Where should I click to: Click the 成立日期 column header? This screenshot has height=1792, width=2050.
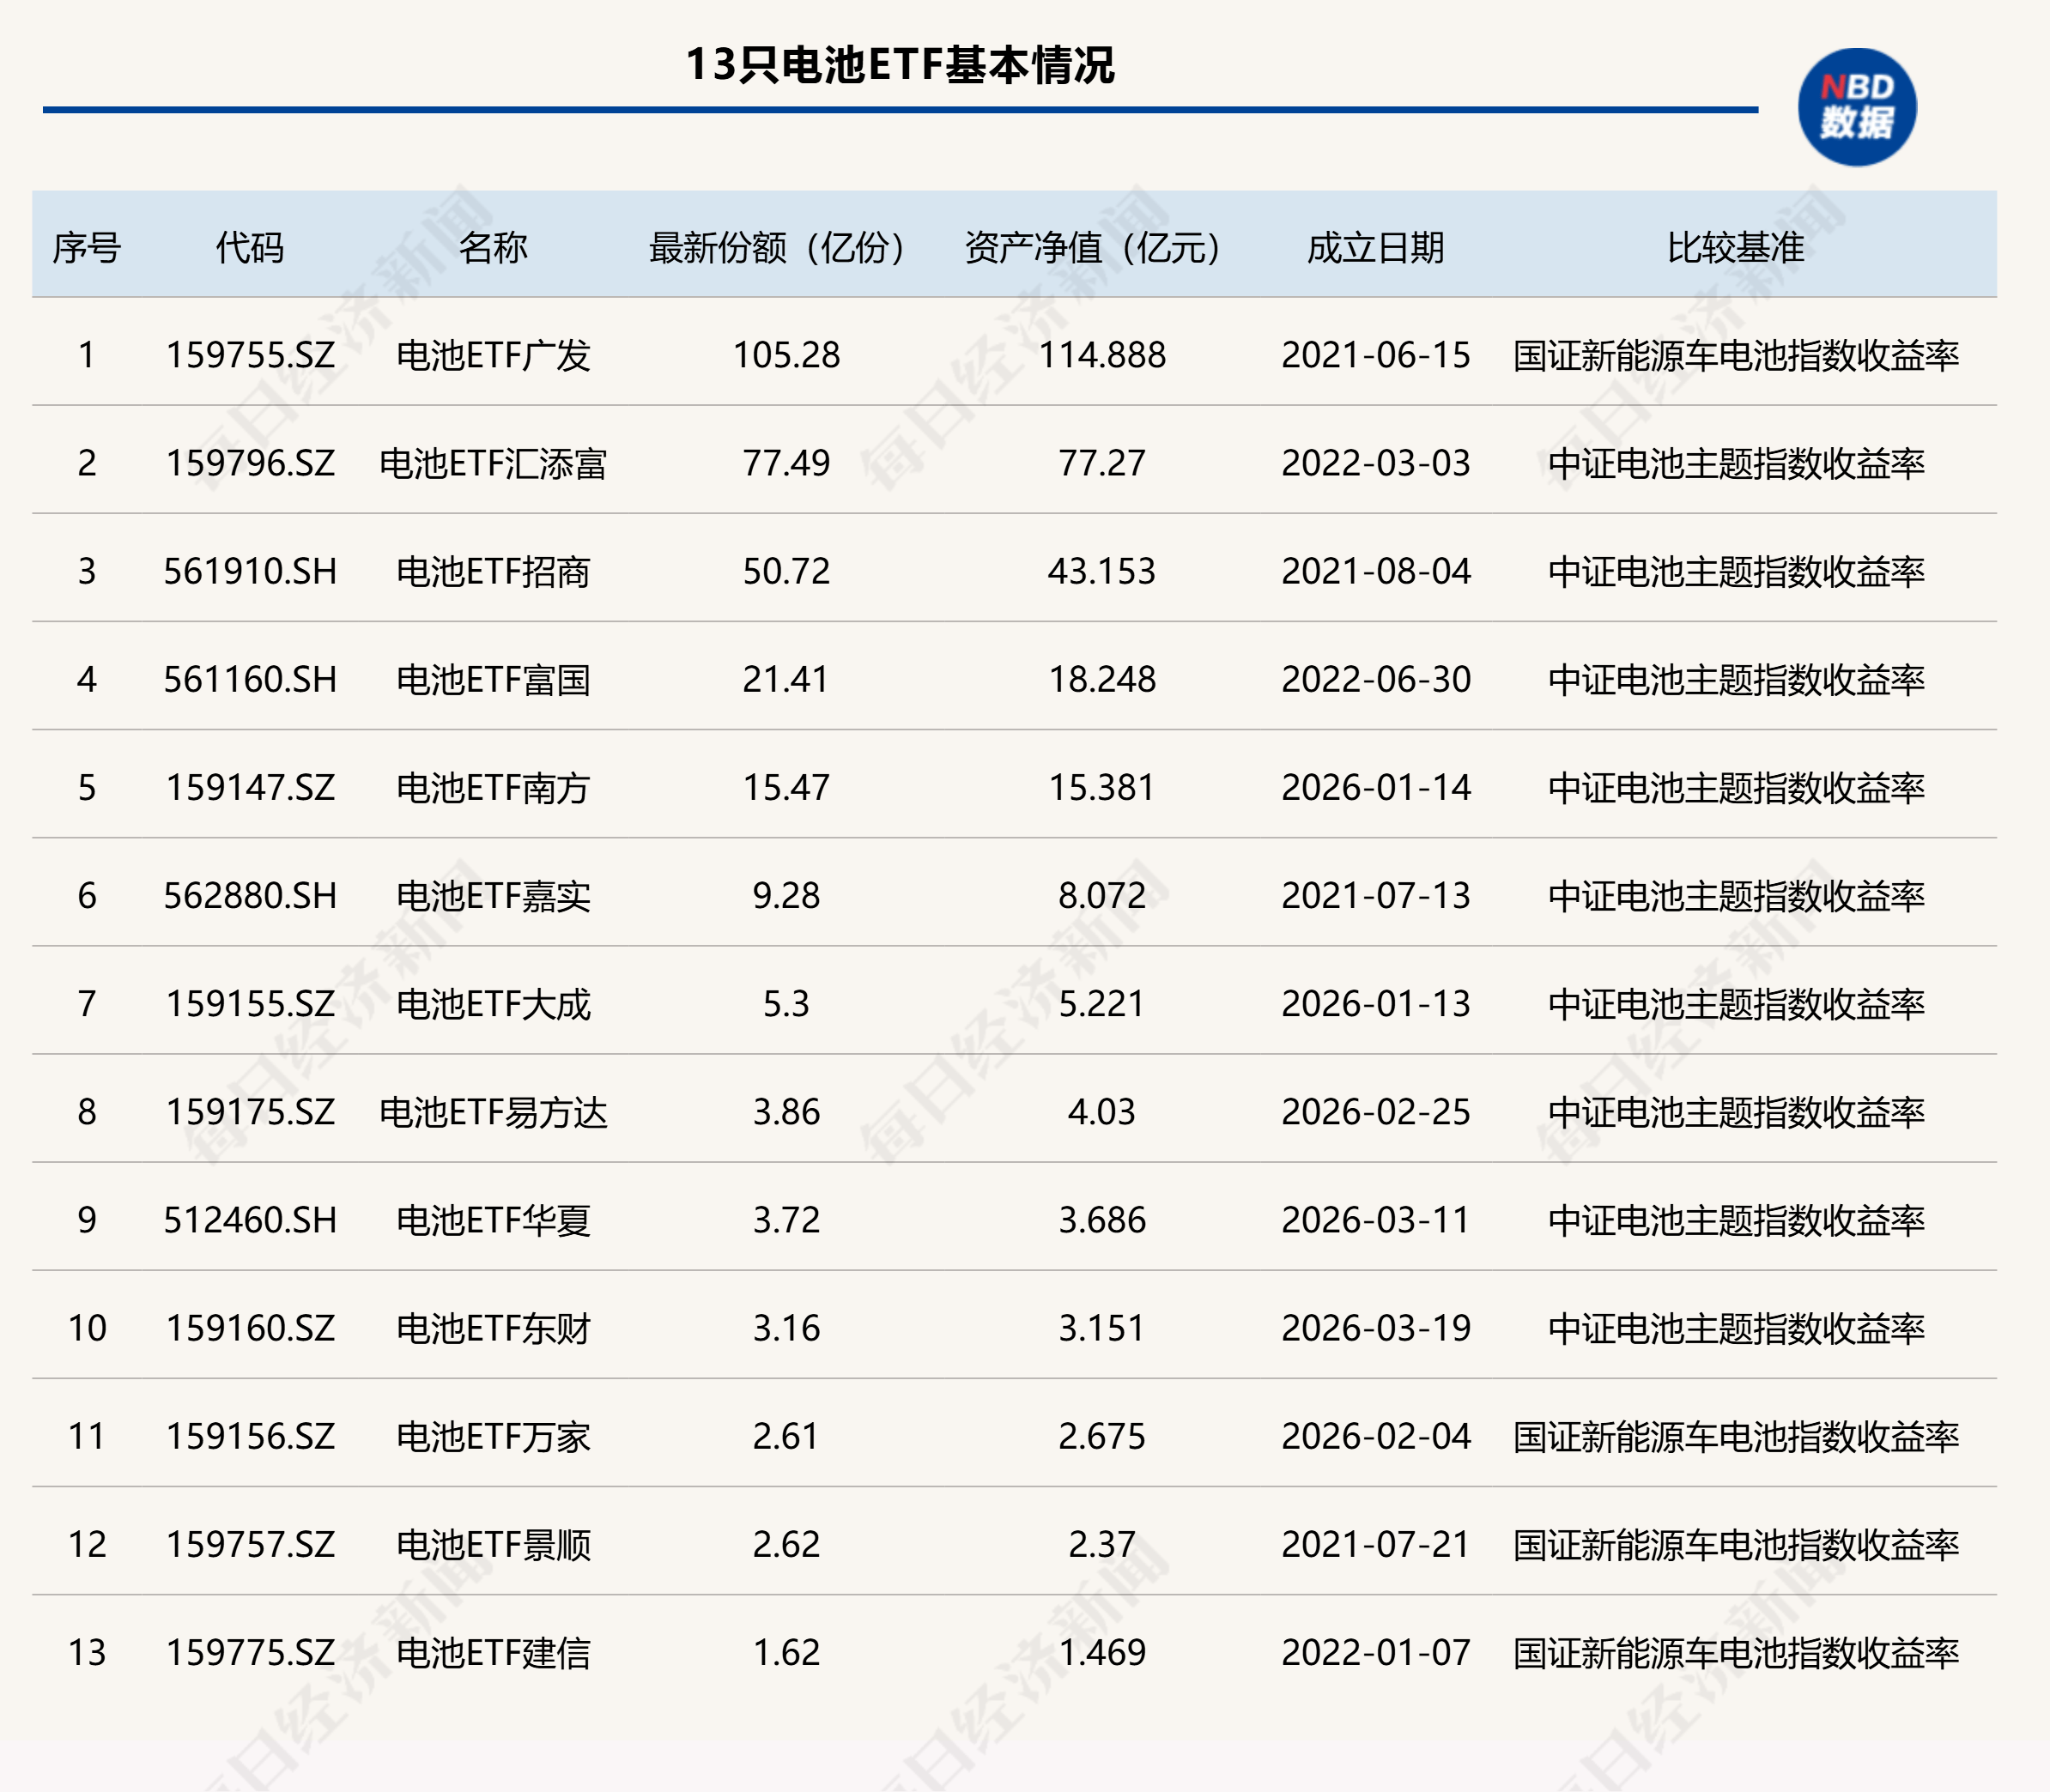[x=1375, y=247]
